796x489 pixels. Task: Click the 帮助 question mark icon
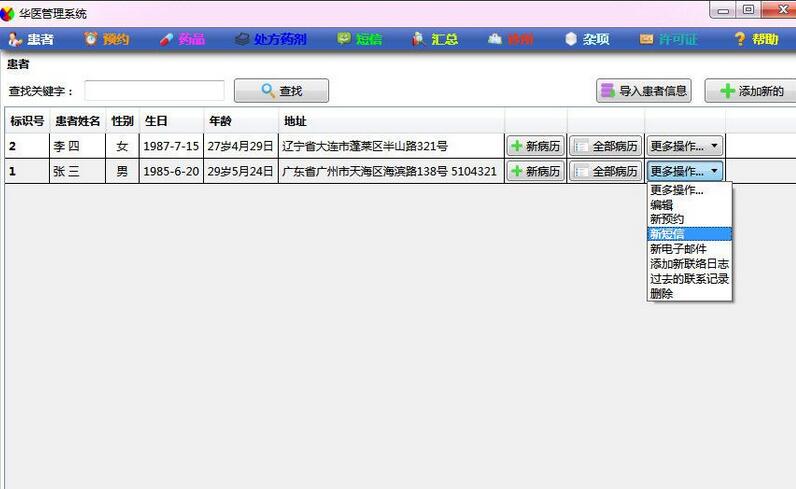[x=740, y=39]
